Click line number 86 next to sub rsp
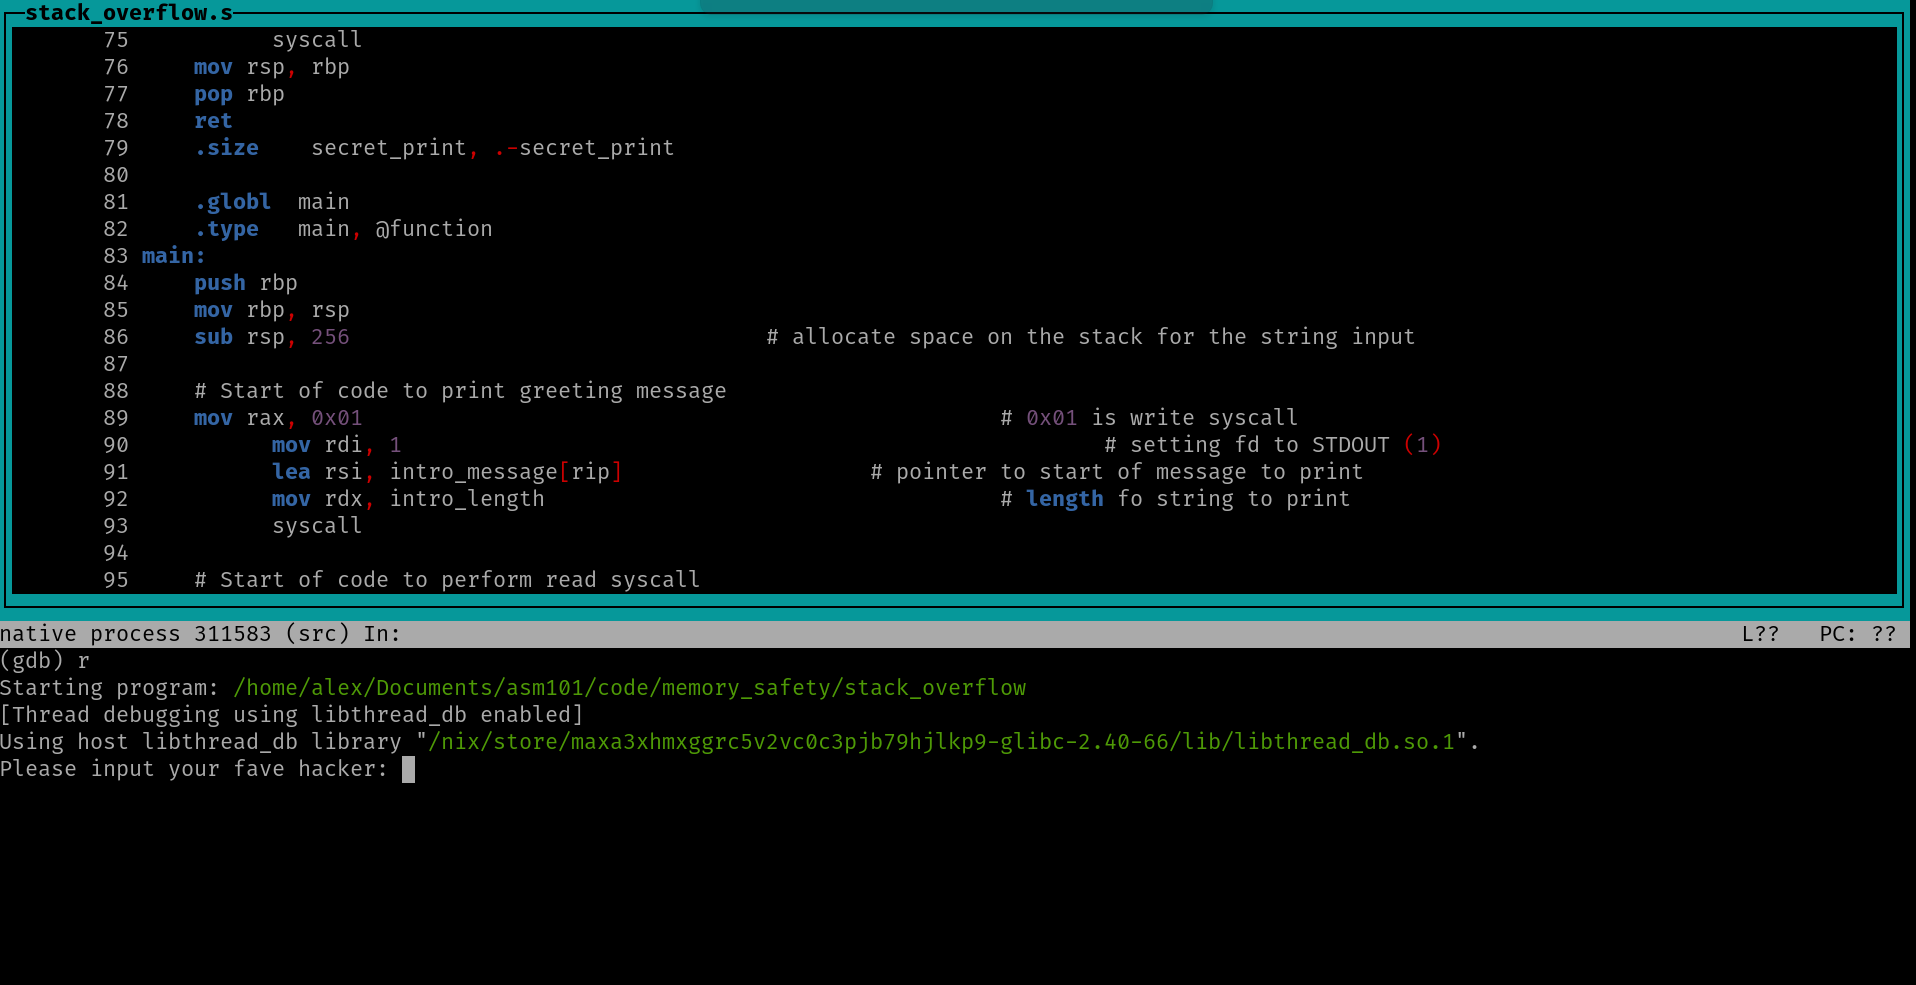This screenshot has width=1916, height=985. (115, 336)
